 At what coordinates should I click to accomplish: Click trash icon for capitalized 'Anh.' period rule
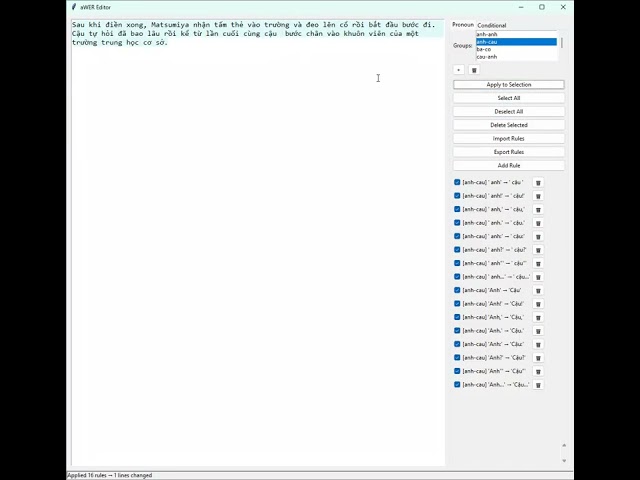click(x=538, y=331)
